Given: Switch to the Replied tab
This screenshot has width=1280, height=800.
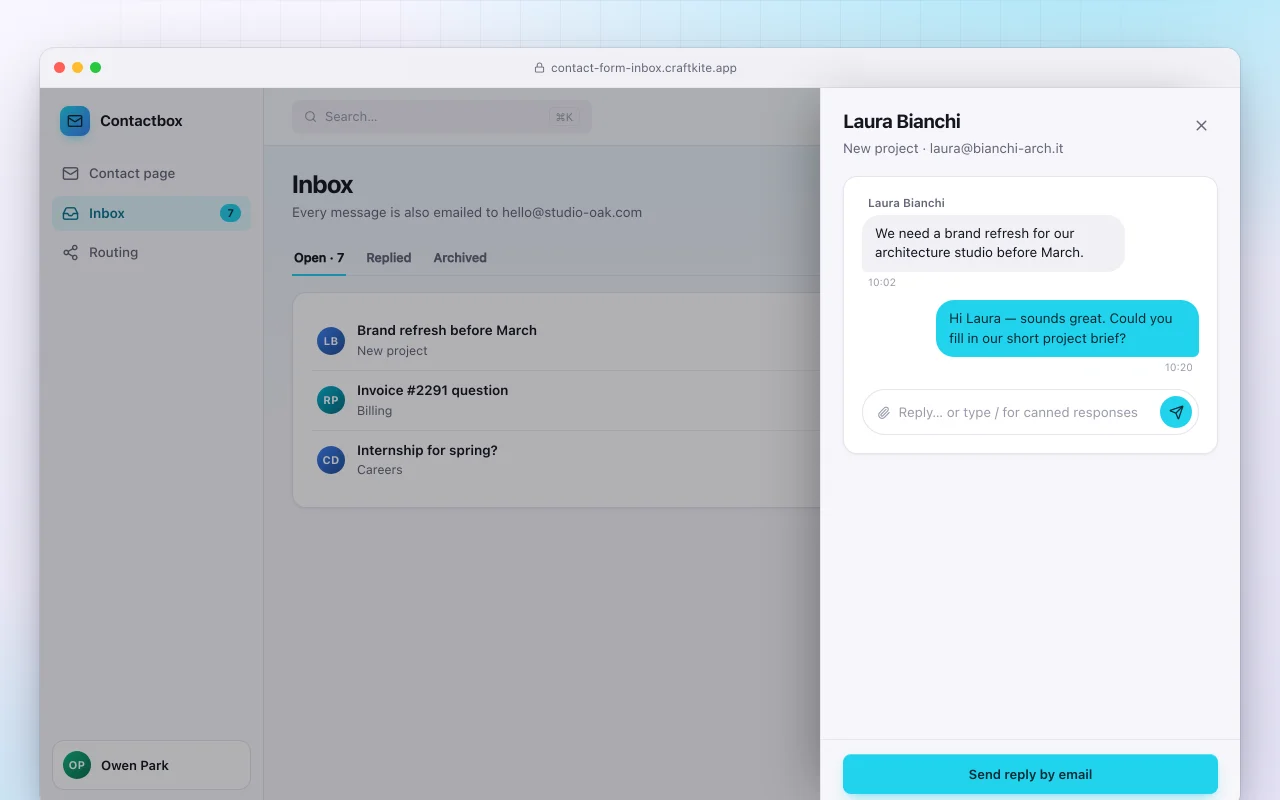Looking at the screenshot, I should coord(389,258).
